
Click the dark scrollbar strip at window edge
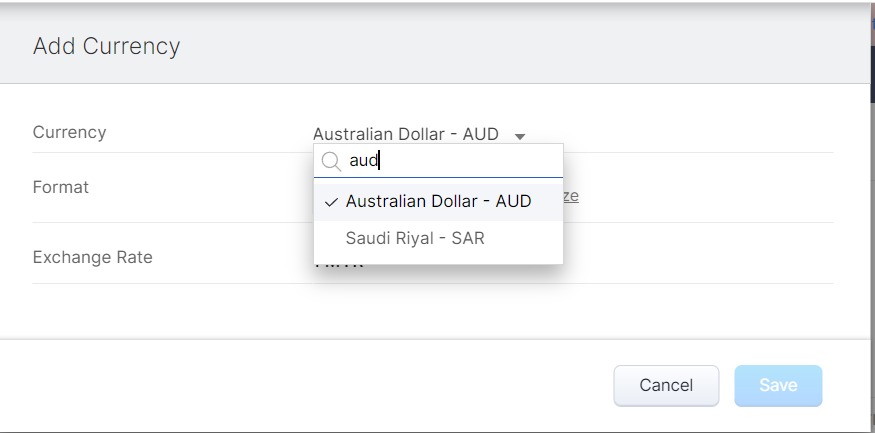point(872,75)
